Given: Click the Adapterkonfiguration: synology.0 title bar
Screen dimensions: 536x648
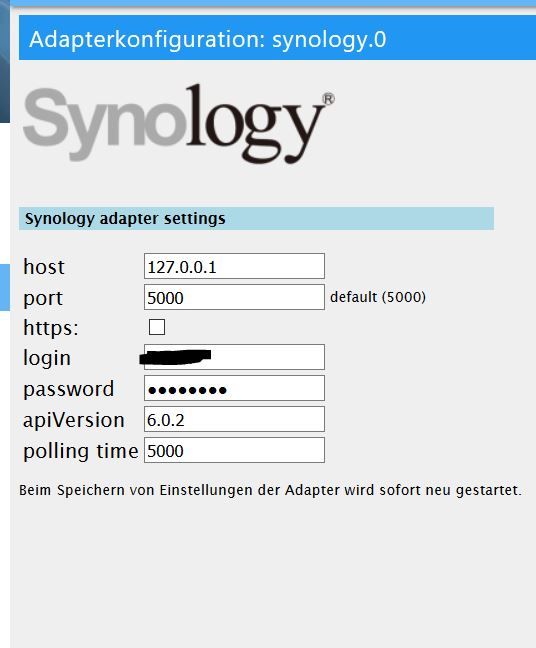Looking at the screenshot, I should [277, 38].
